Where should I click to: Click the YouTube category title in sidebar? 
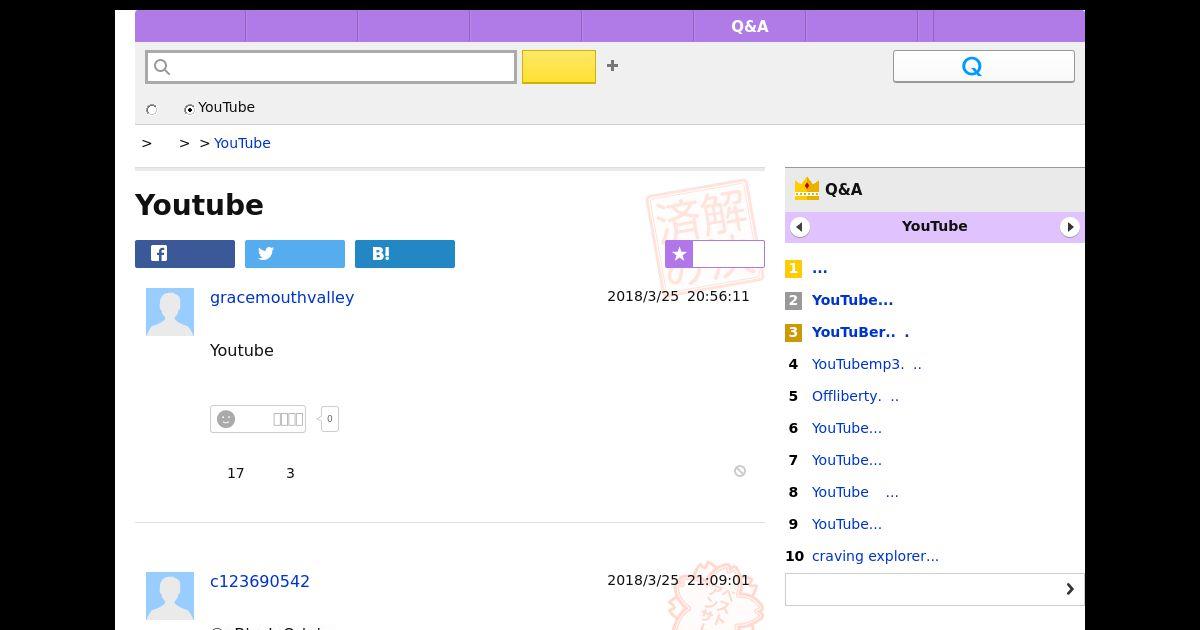coord(934,226)
